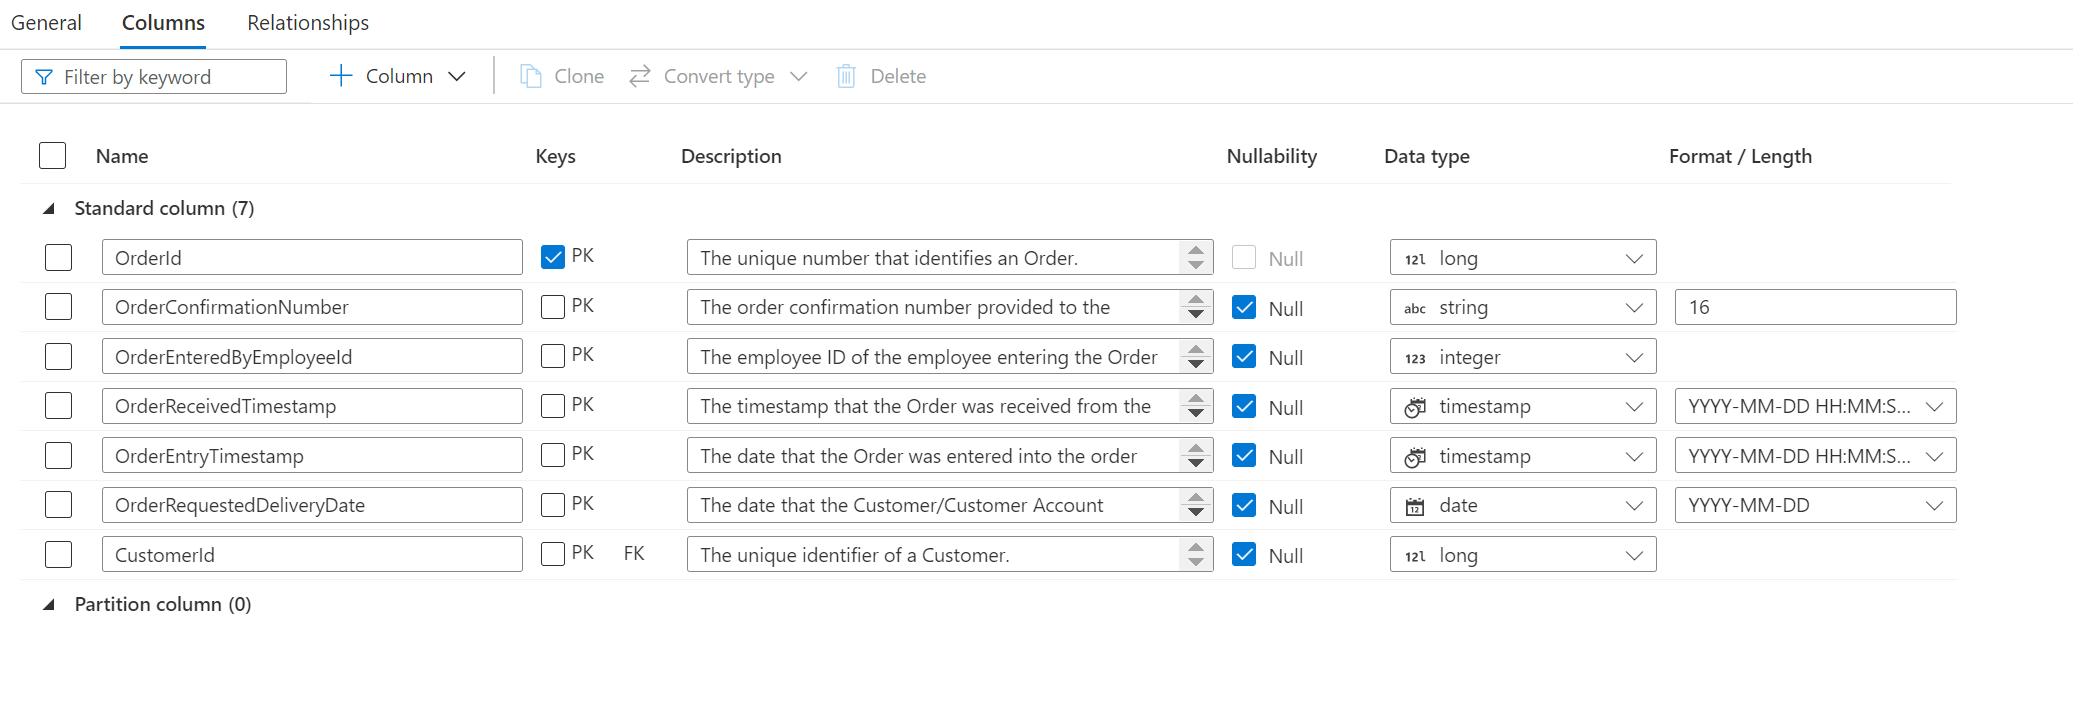Click the Delete trash icon
This screenshot has height=722, width=2073.
(x=846, y=76)
